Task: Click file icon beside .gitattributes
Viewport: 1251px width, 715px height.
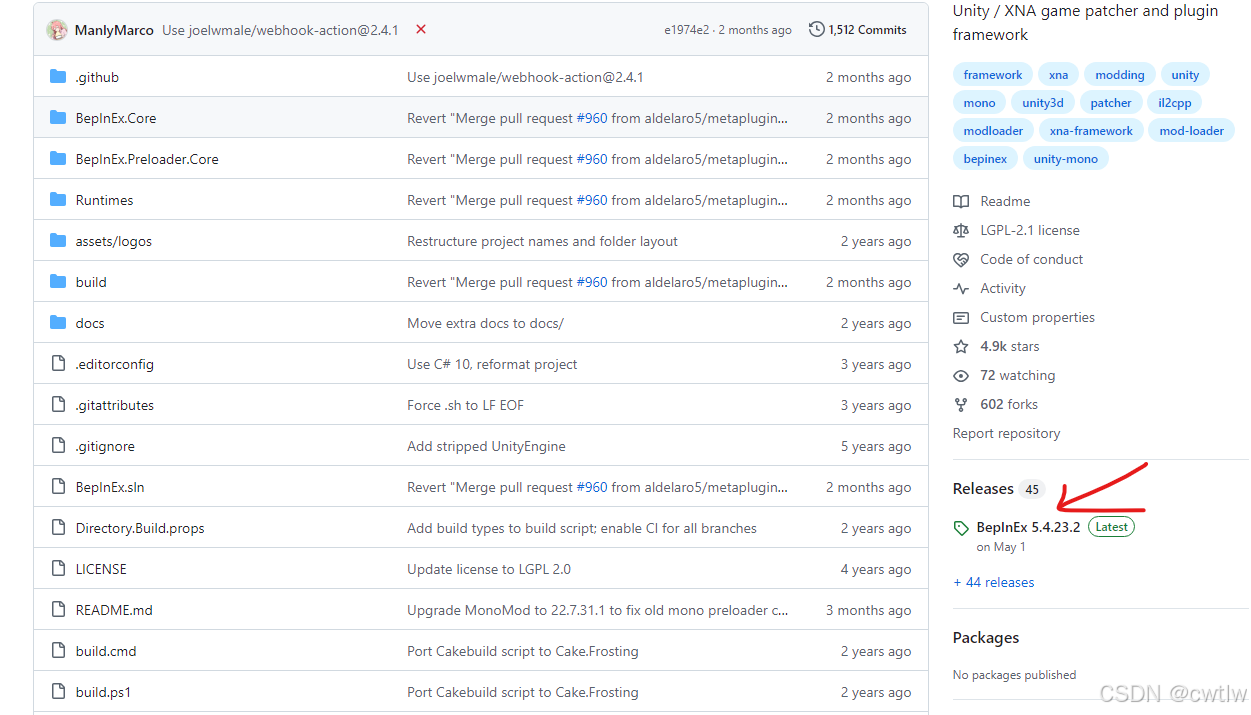Action: (x=58, y=405)
